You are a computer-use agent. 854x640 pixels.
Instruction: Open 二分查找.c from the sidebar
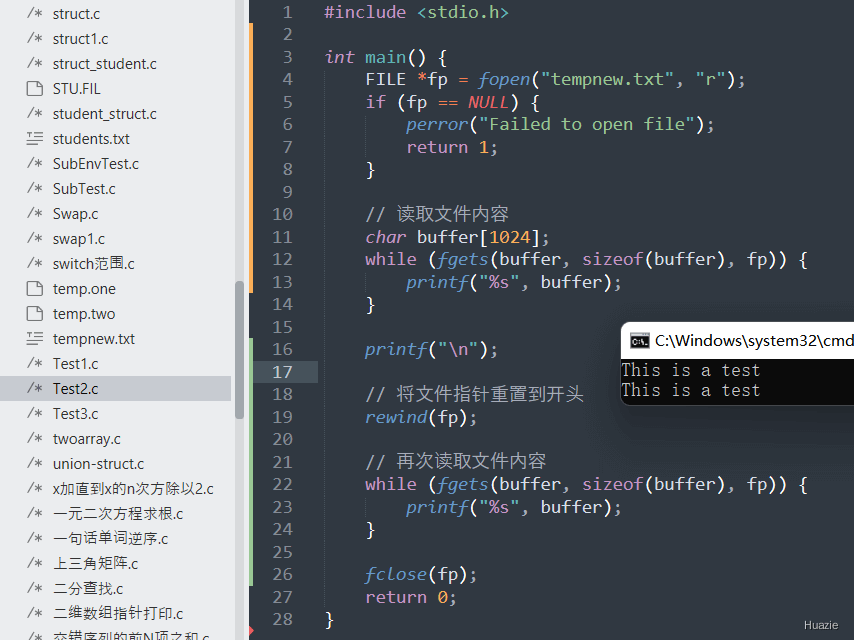point(88,589)
